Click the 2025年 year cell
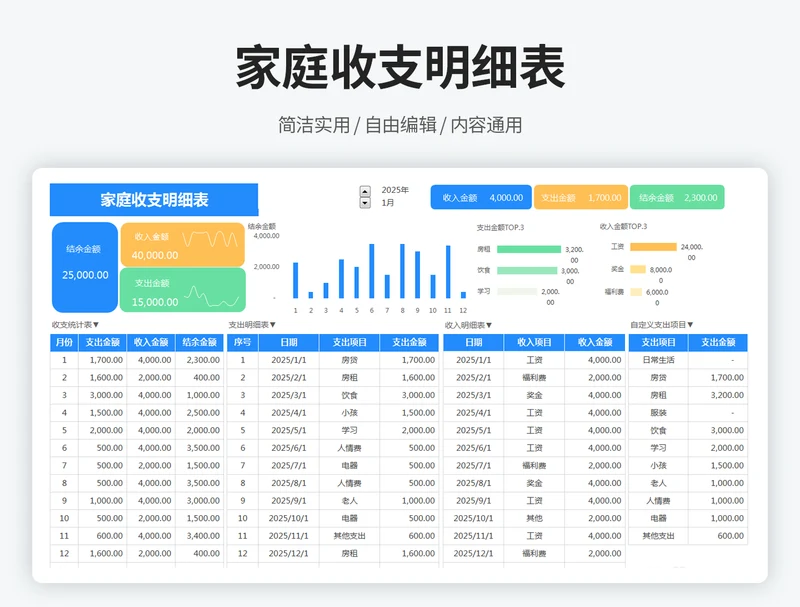 pyautogui.click(x=395, y=190)
